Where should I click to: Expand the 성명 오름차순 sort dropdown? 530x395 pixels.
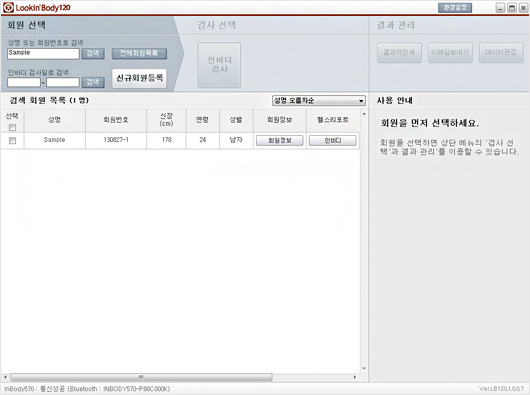(319, 101)
